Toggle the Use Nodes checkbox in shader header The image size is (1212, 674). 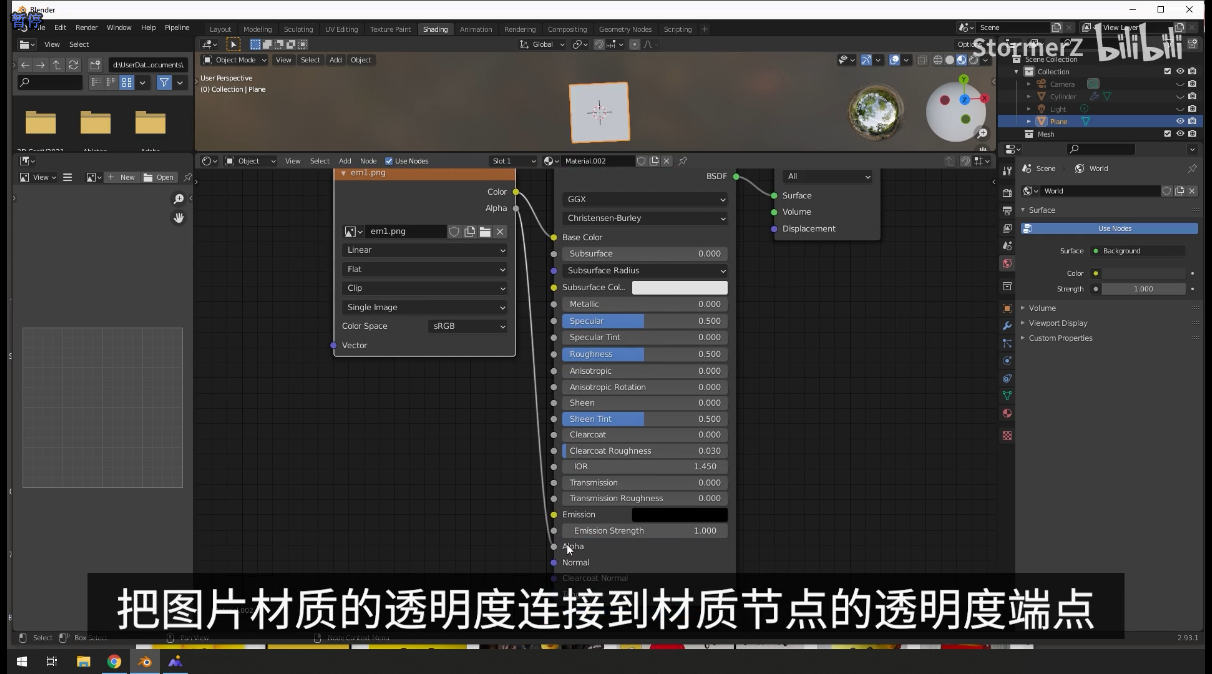(x=389, y=160)
